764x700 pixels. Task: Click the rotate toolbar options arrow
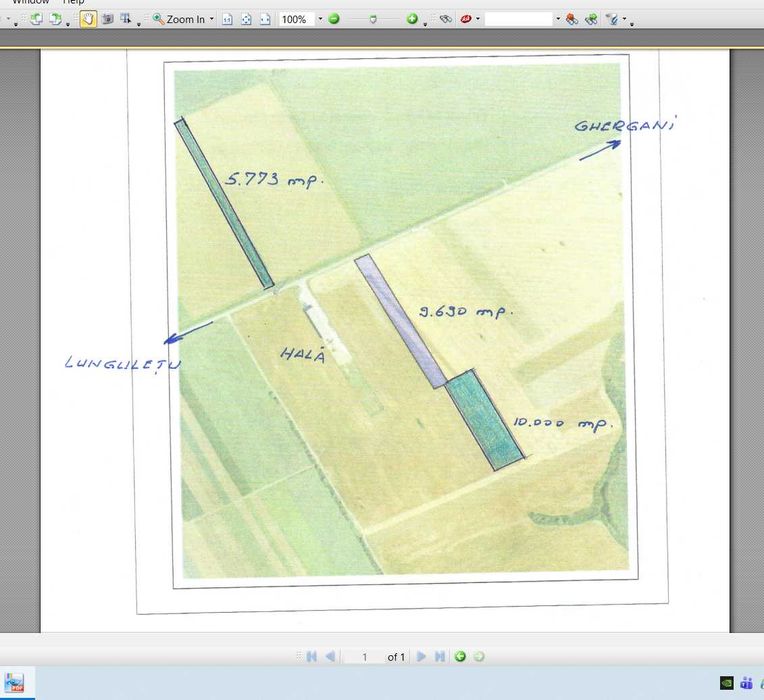[68, 24]
